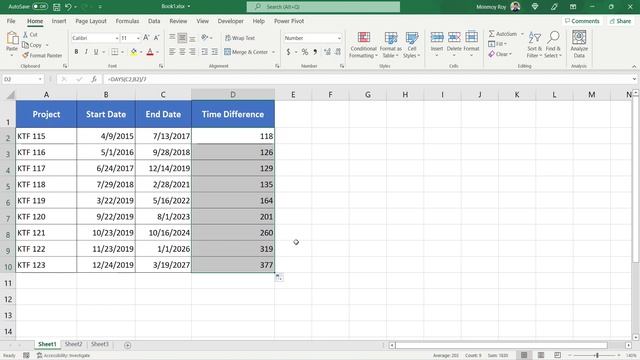Toggle the AutoSave switch
Screen dimensions: 640x360
pos(40,7)
